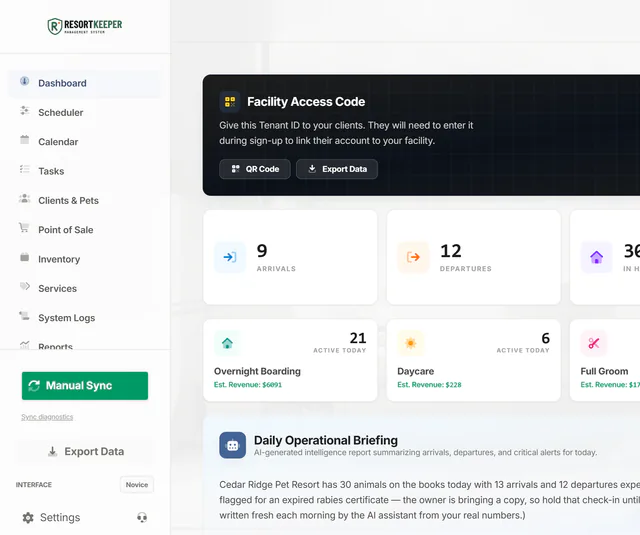This screenshot has height=535, width=640.
Task: Click the Inventory box icon
Action: (x=24, y=258)
